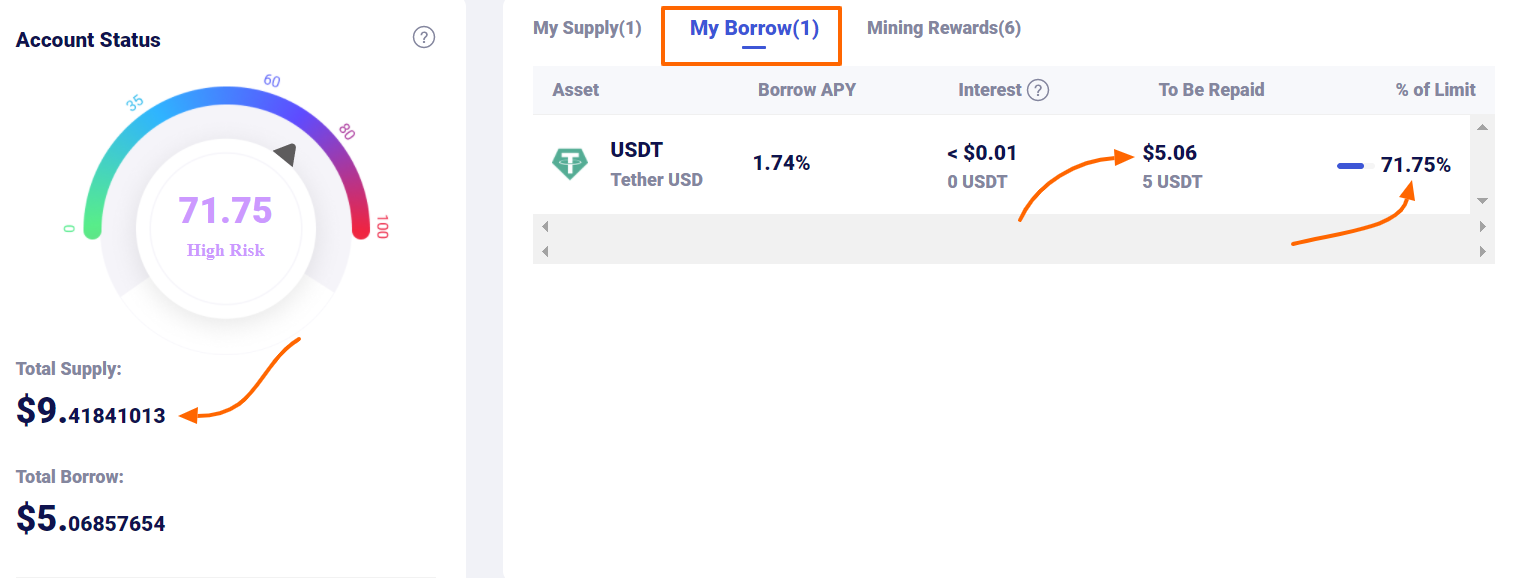Click the % of Limit column header

[x=1436, y=90]
